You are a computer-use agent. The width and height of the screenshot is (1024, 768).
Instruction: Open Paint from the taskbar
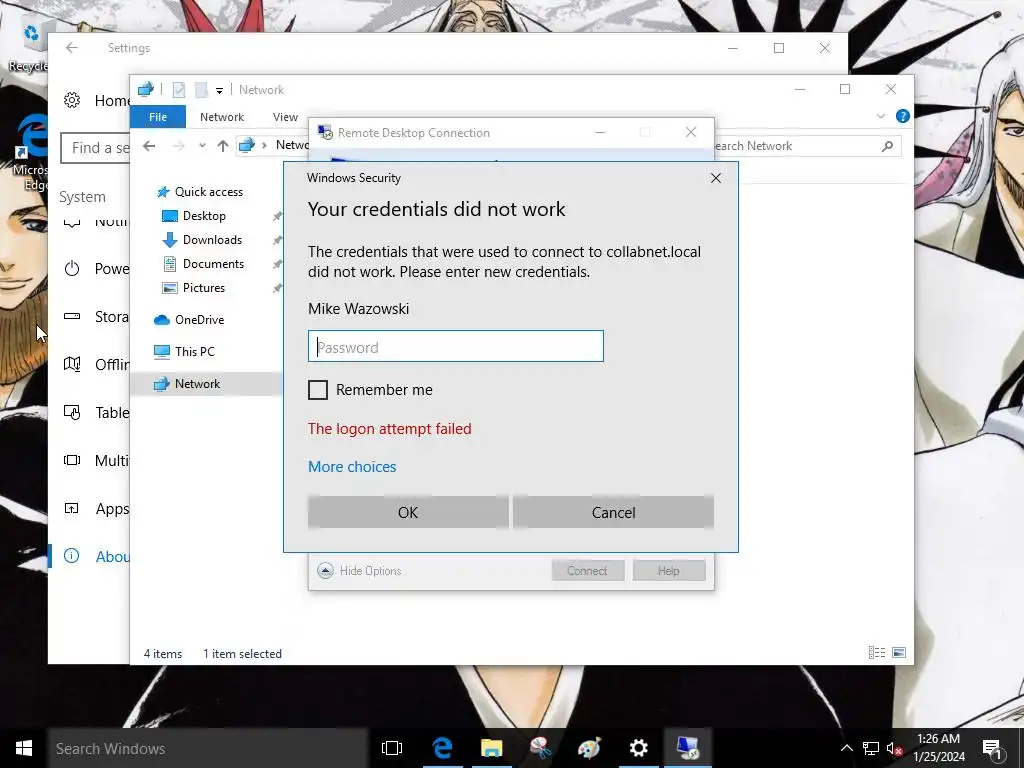589,748
